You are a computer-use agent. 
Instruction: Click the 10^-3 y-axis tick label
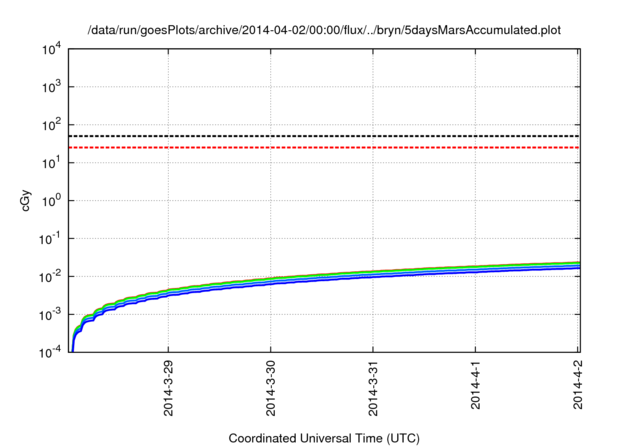(50, 315)
